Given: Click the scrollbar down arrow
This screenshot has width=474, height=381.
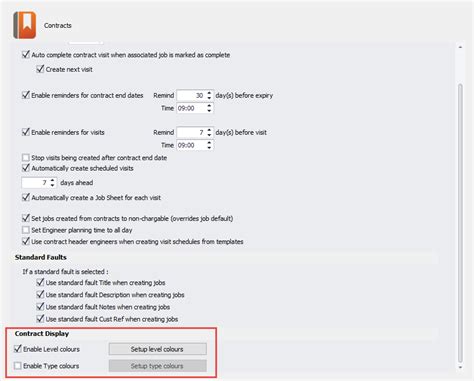Looking at the screenshot, I should click(x=460, y=368).
